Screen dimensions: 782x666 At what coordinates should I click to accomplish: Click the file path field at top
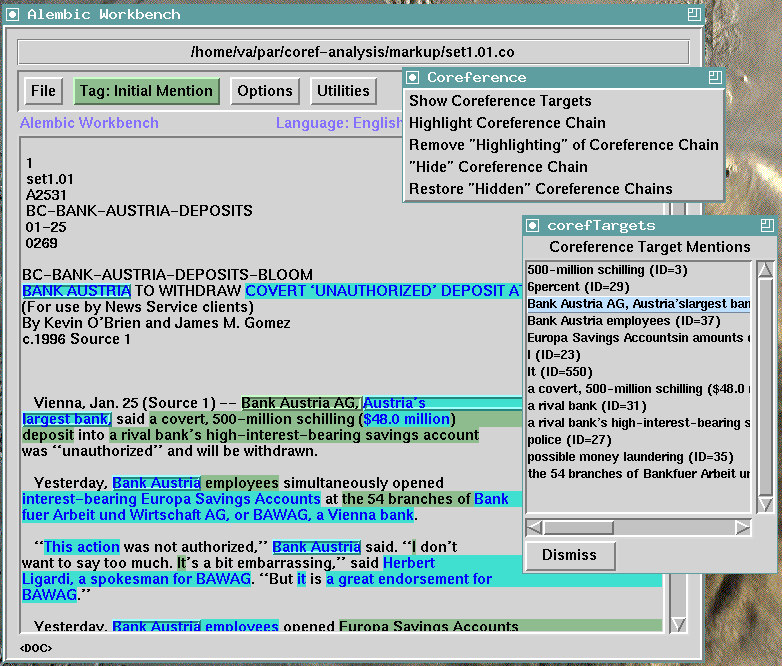[x=353, y=52]
